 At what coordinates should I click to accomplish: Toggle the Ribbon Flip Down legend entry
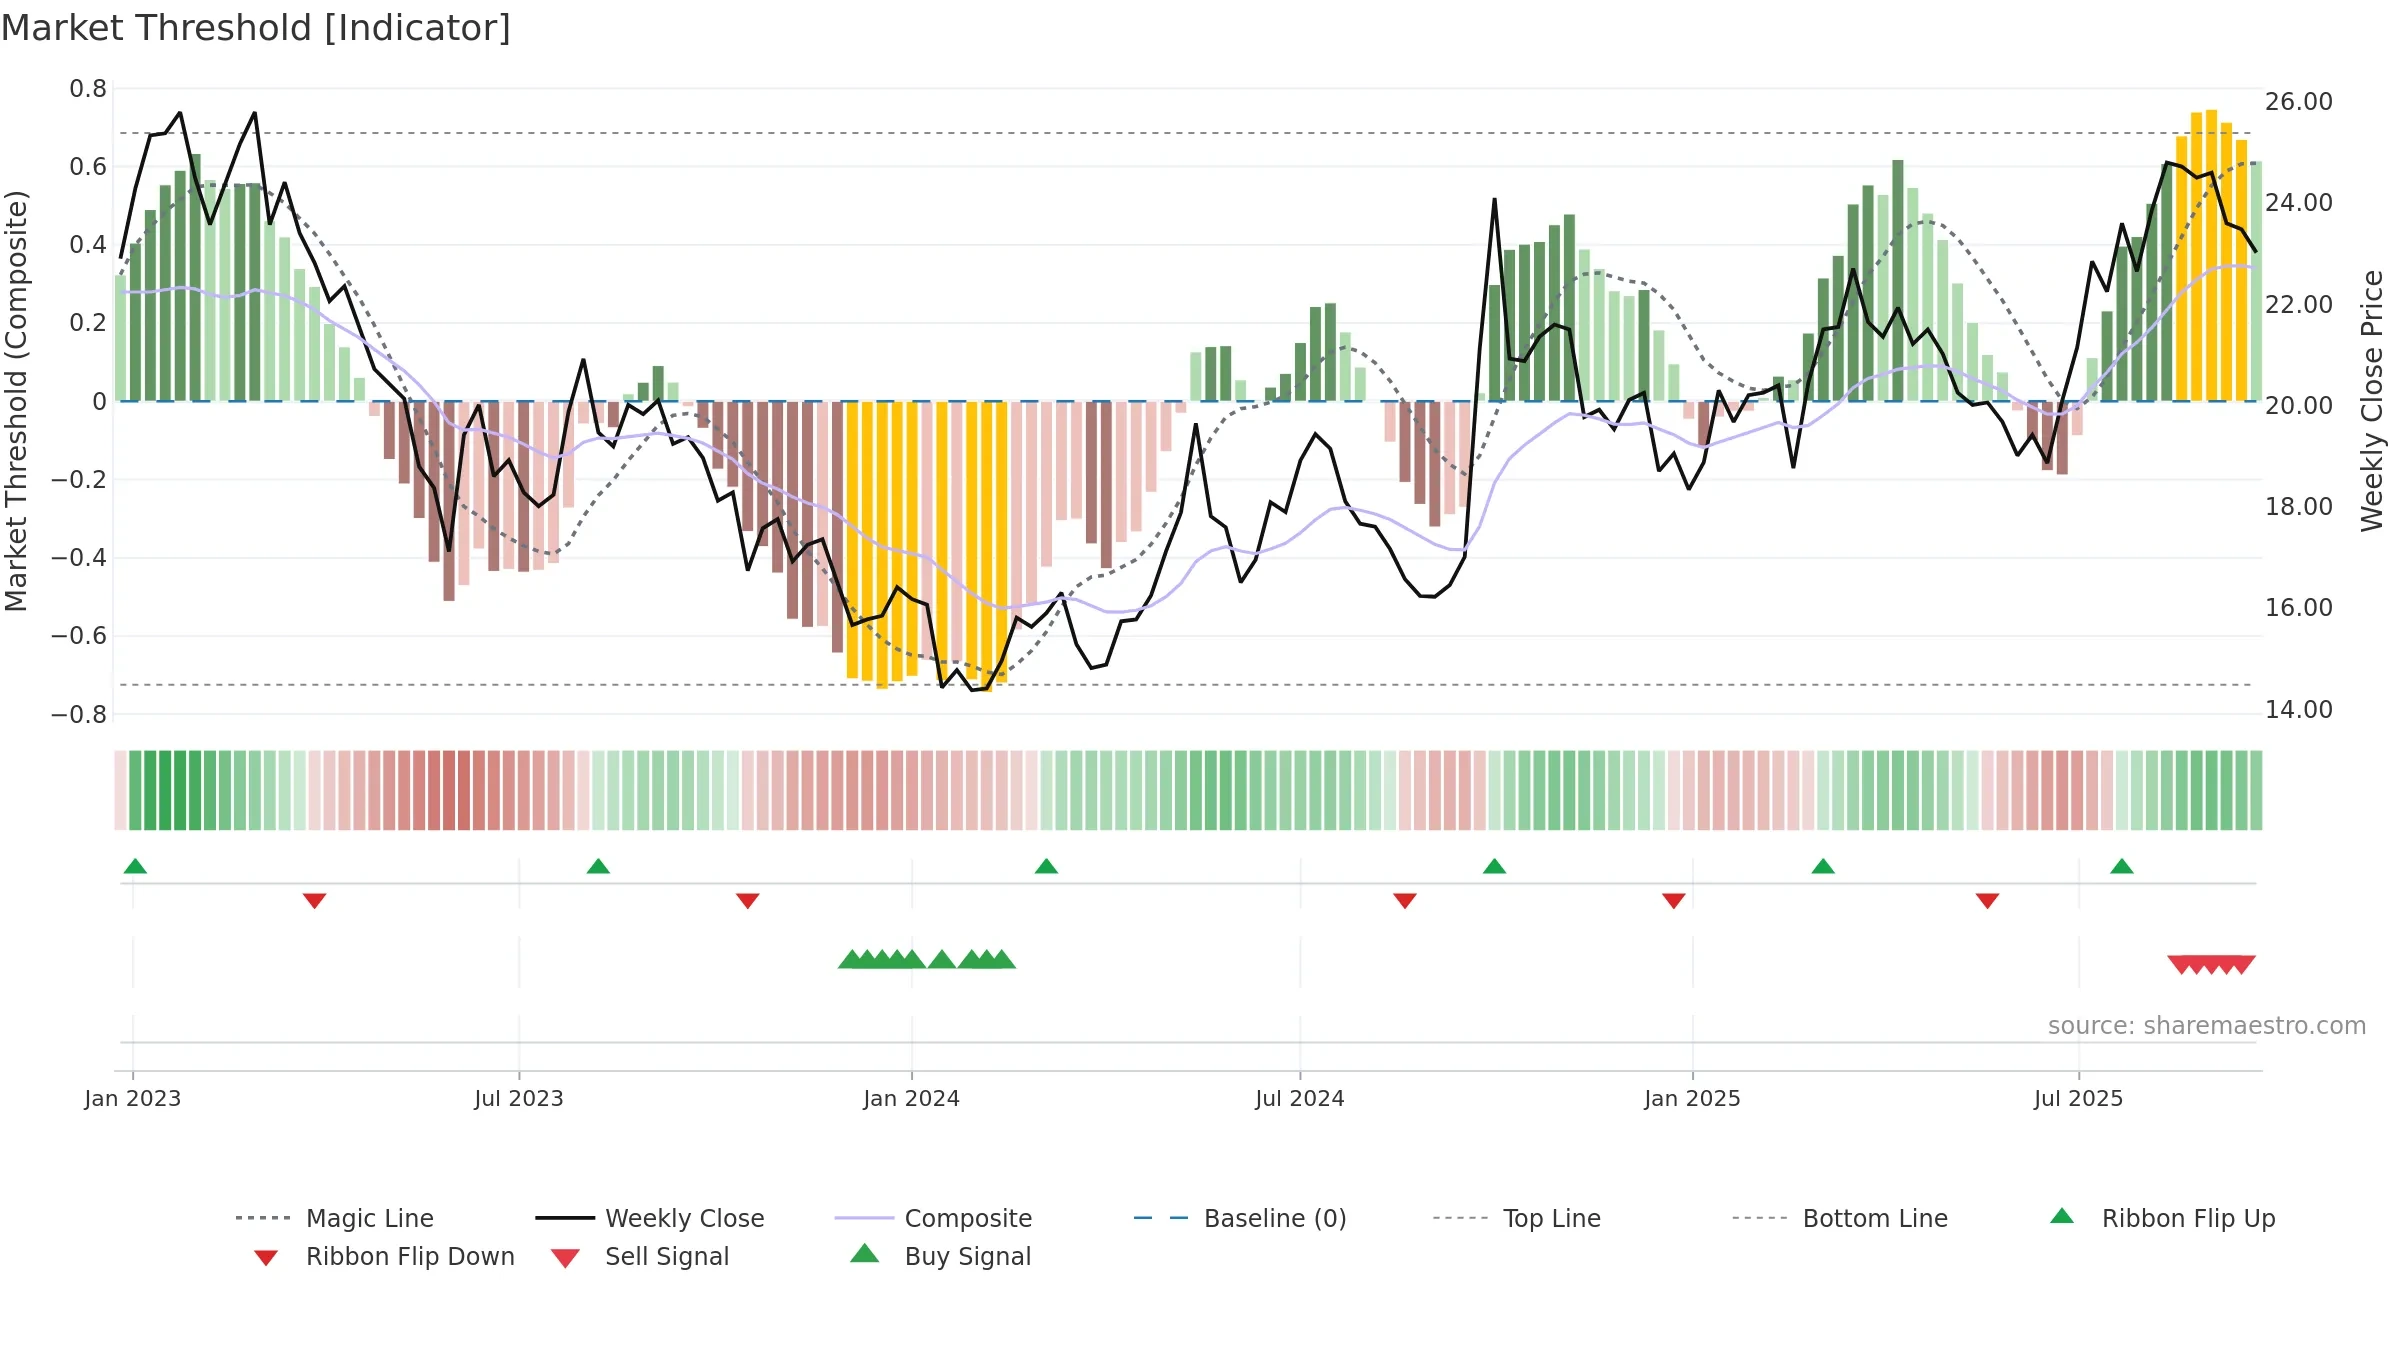383,1256
